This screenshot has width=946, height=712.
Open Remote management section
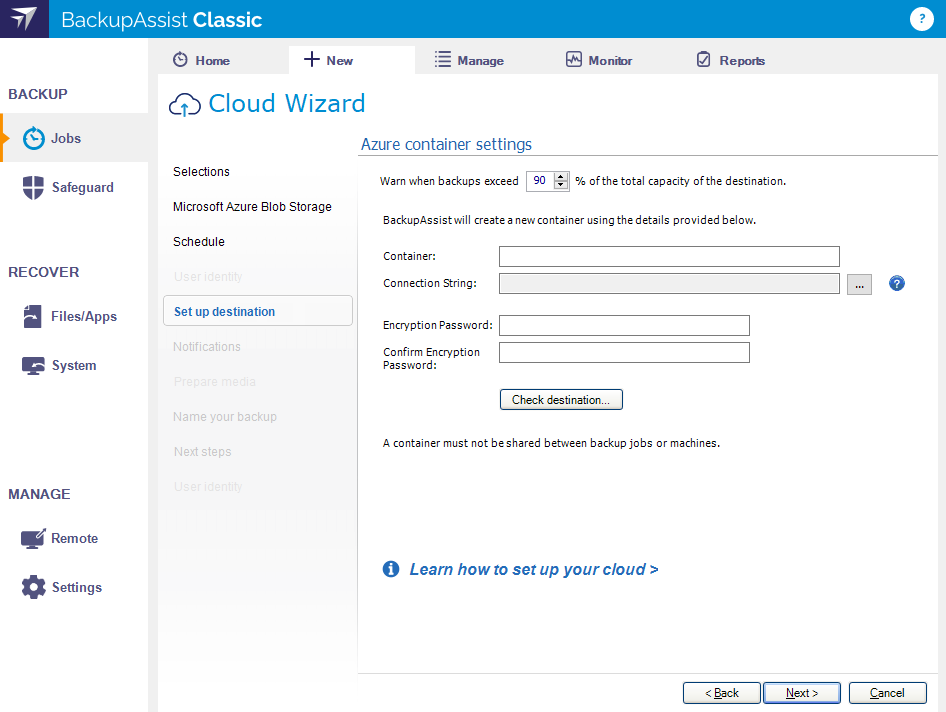(75, 538)
